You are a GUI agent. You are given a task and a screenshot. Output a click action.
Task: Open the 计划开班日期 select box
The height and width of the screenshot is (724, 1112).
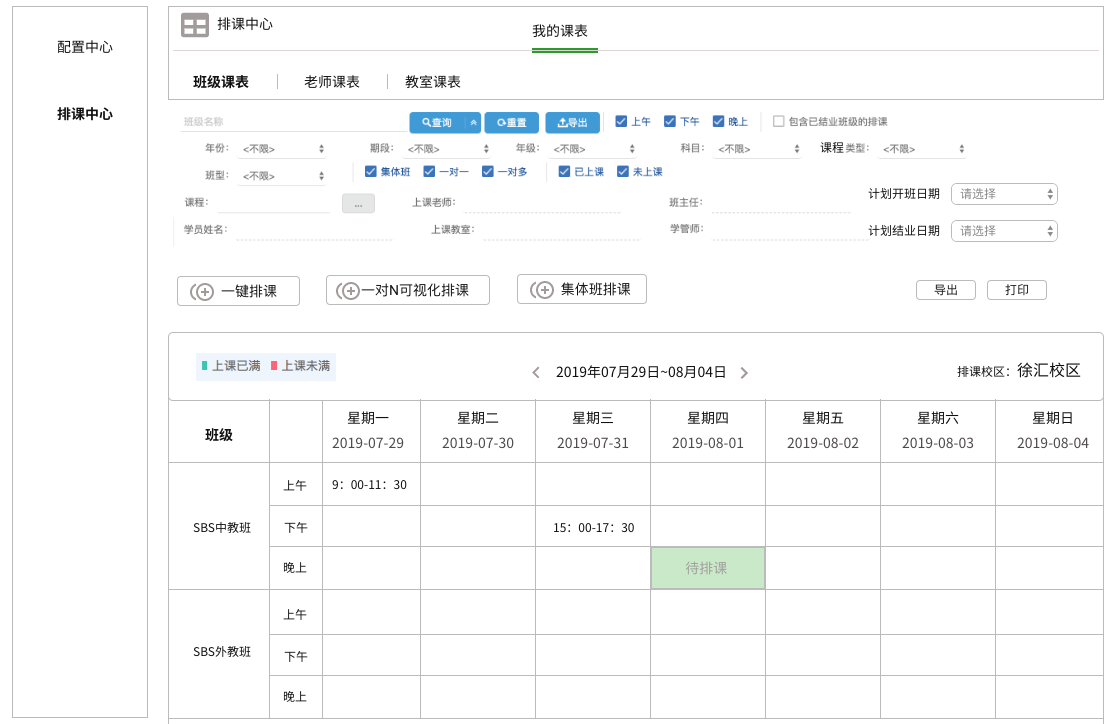point(1004,194)
